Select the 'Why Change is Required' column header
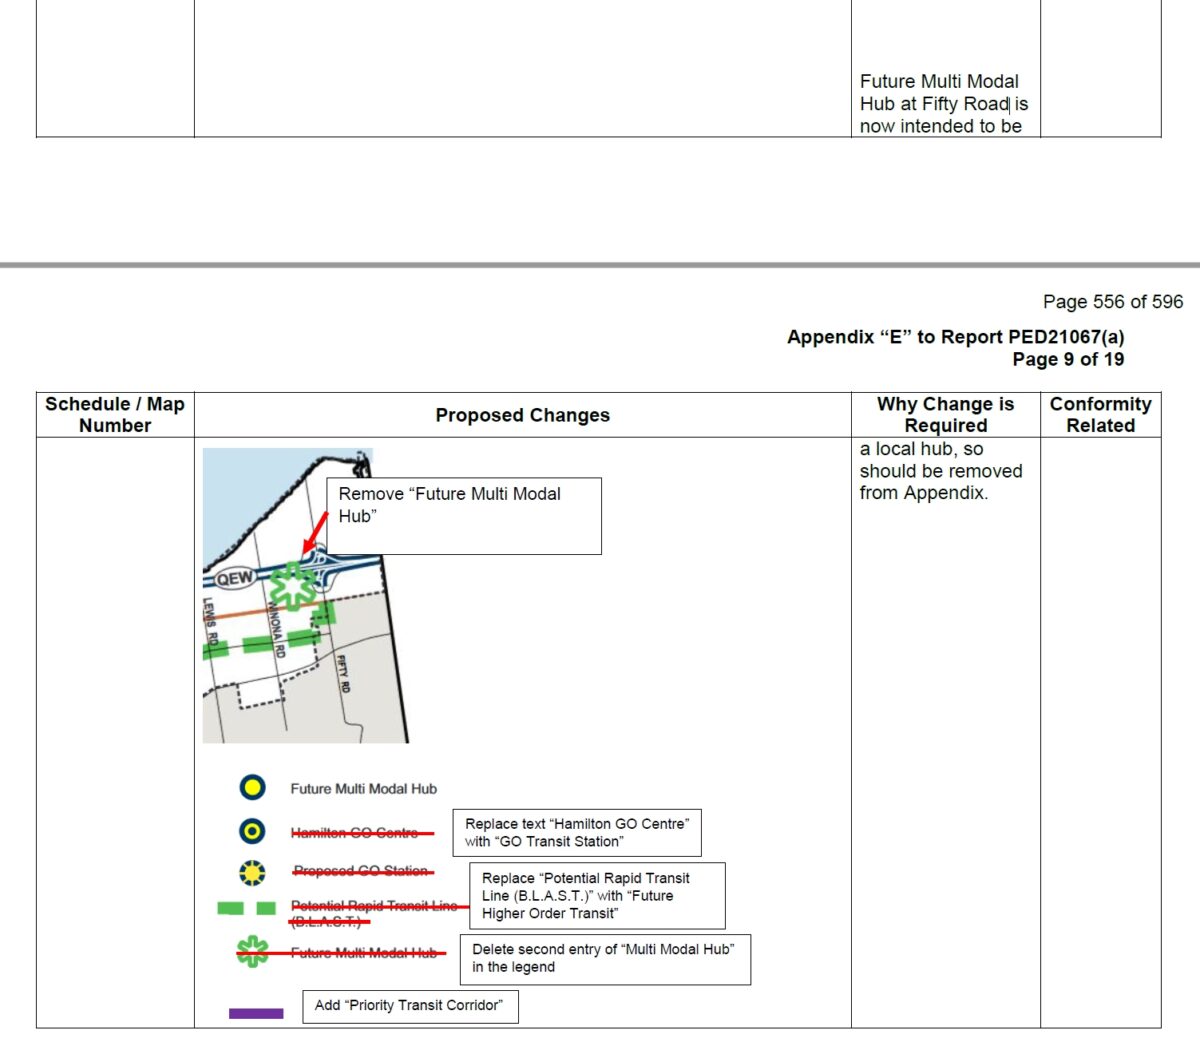 click(945, 415)
